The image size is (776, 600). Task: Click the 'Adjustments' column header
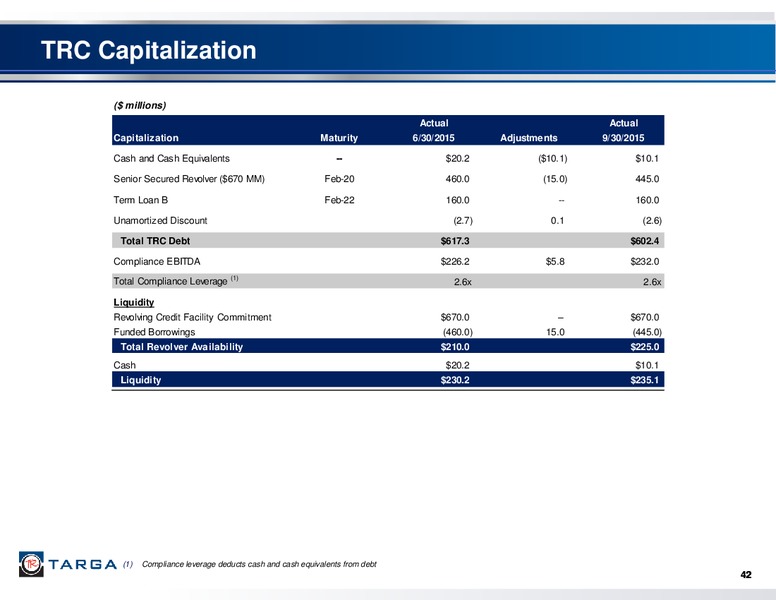pos(529,138)
